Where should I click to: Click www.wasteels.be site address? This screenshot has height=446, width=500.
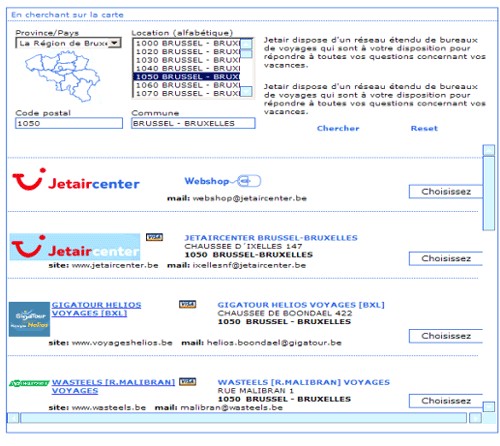(x=109, y=408)
